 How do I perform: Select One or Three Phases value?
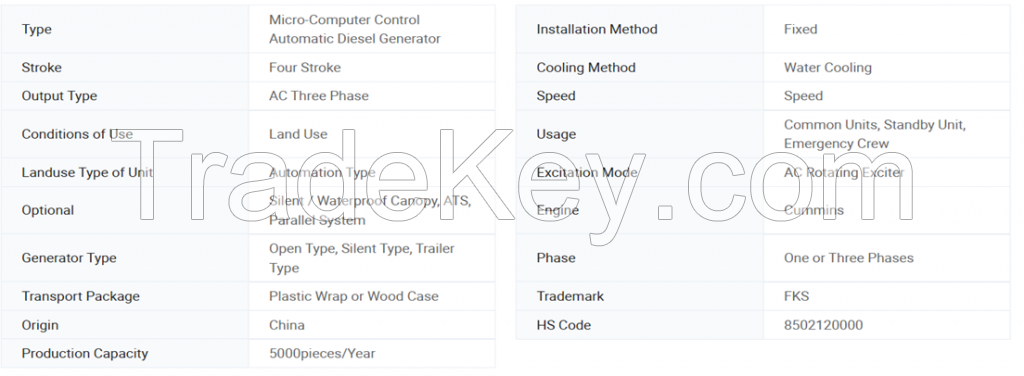pyautogui.click(x=848, y=258)
